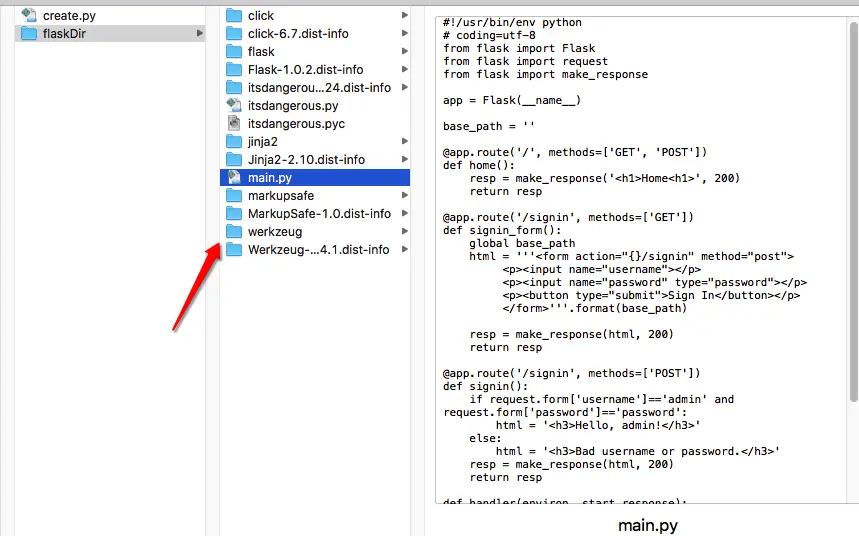Expand the Flask-1.0.2.dist-info arrow
859x536 pixels.
pos(404,70)
